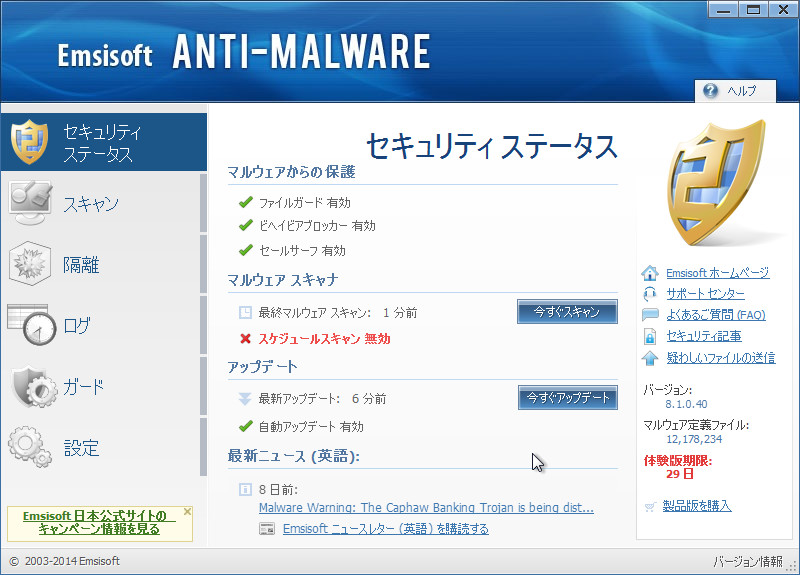This screenshot has width=800, height=575.
Task: Click the green check next to ファイルガード 有効
Action: [x=246, y=202]
